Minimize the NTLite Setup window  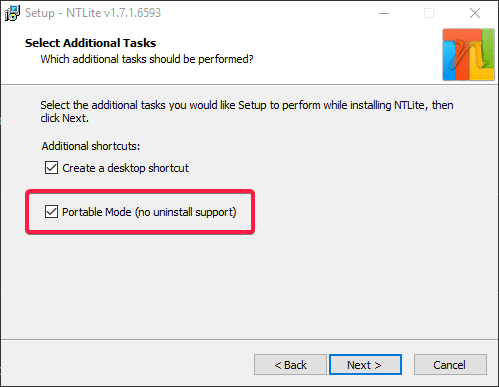point(384,13)
